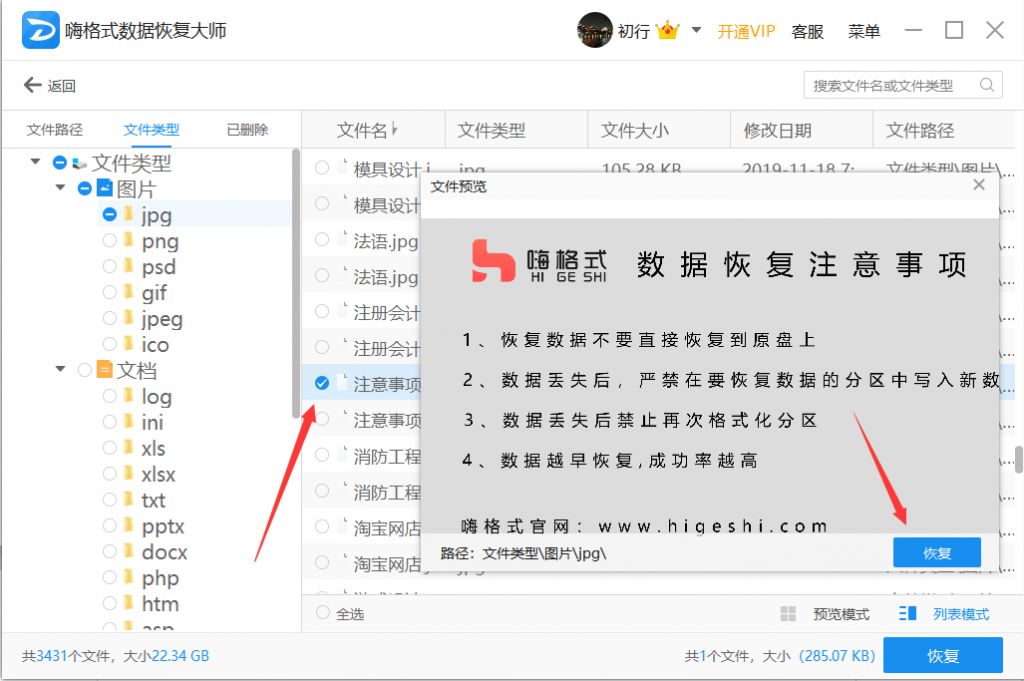Click the ico folder icon
Image resolution: width=1024 pixels, height=681 pixels.
click(x=129, y=343)
